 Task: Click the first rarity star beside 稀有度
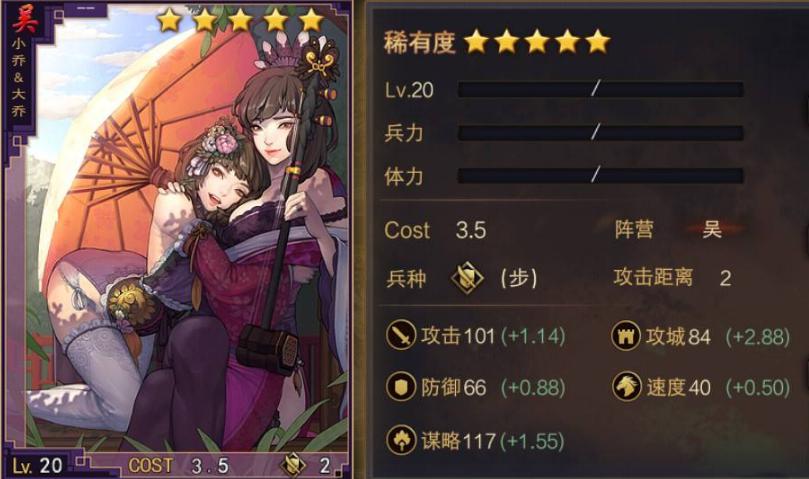(476, 42)
